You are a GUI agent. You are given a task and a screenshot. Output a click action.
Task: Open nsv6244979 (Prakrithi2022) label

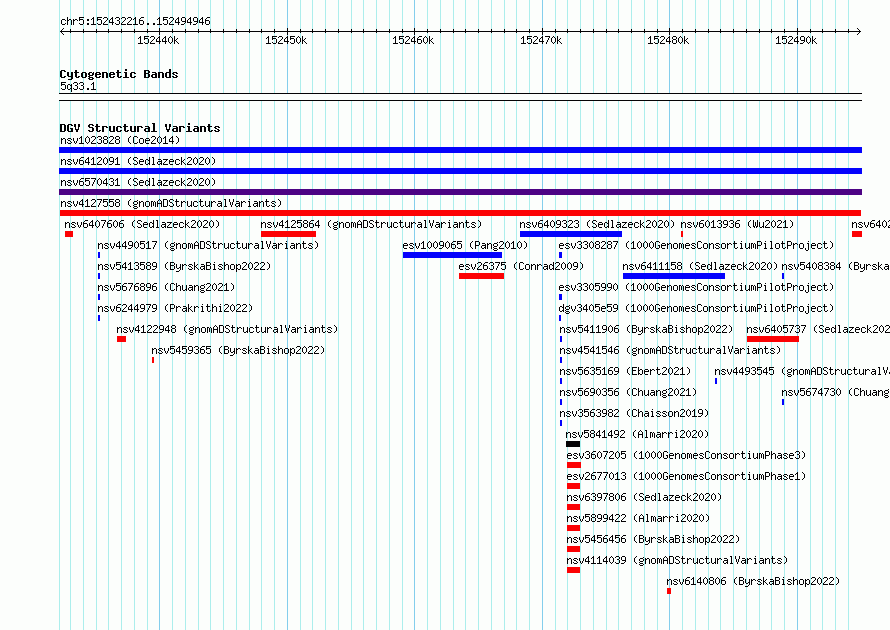(175, 308)
